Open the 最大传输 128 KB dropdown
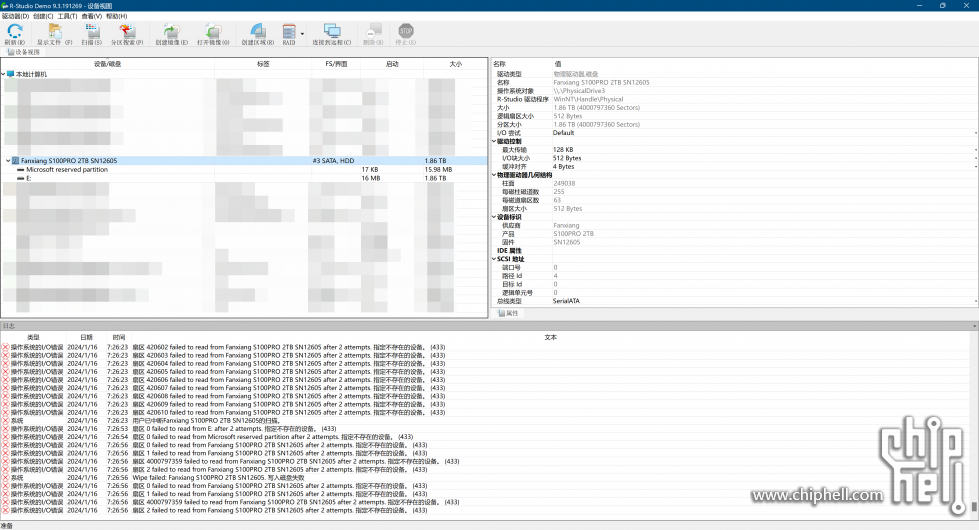Screen dimensions: 979x530 tap(975, 150)
